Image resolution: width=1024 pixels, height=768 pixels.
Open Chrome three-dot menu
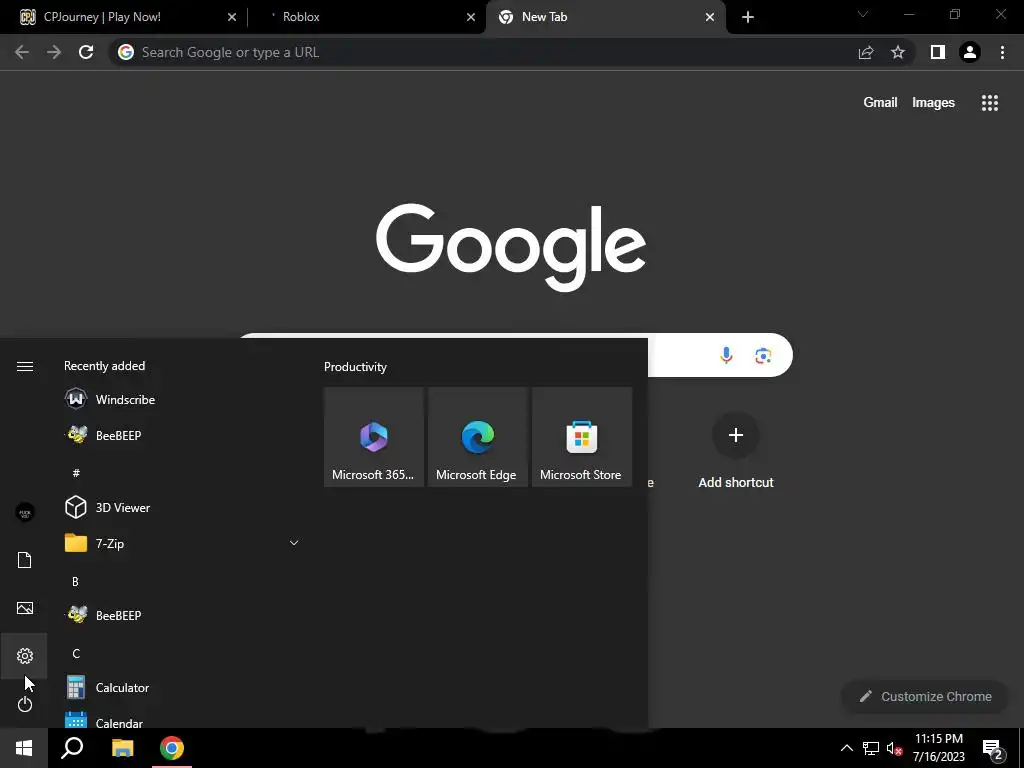pos(1002,52)
